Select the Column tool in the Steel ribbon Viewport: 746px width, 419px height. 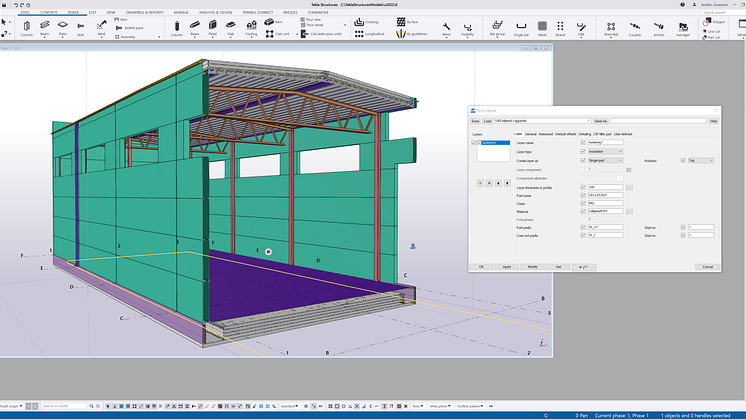pyautogui.click(x=26, y=24)
